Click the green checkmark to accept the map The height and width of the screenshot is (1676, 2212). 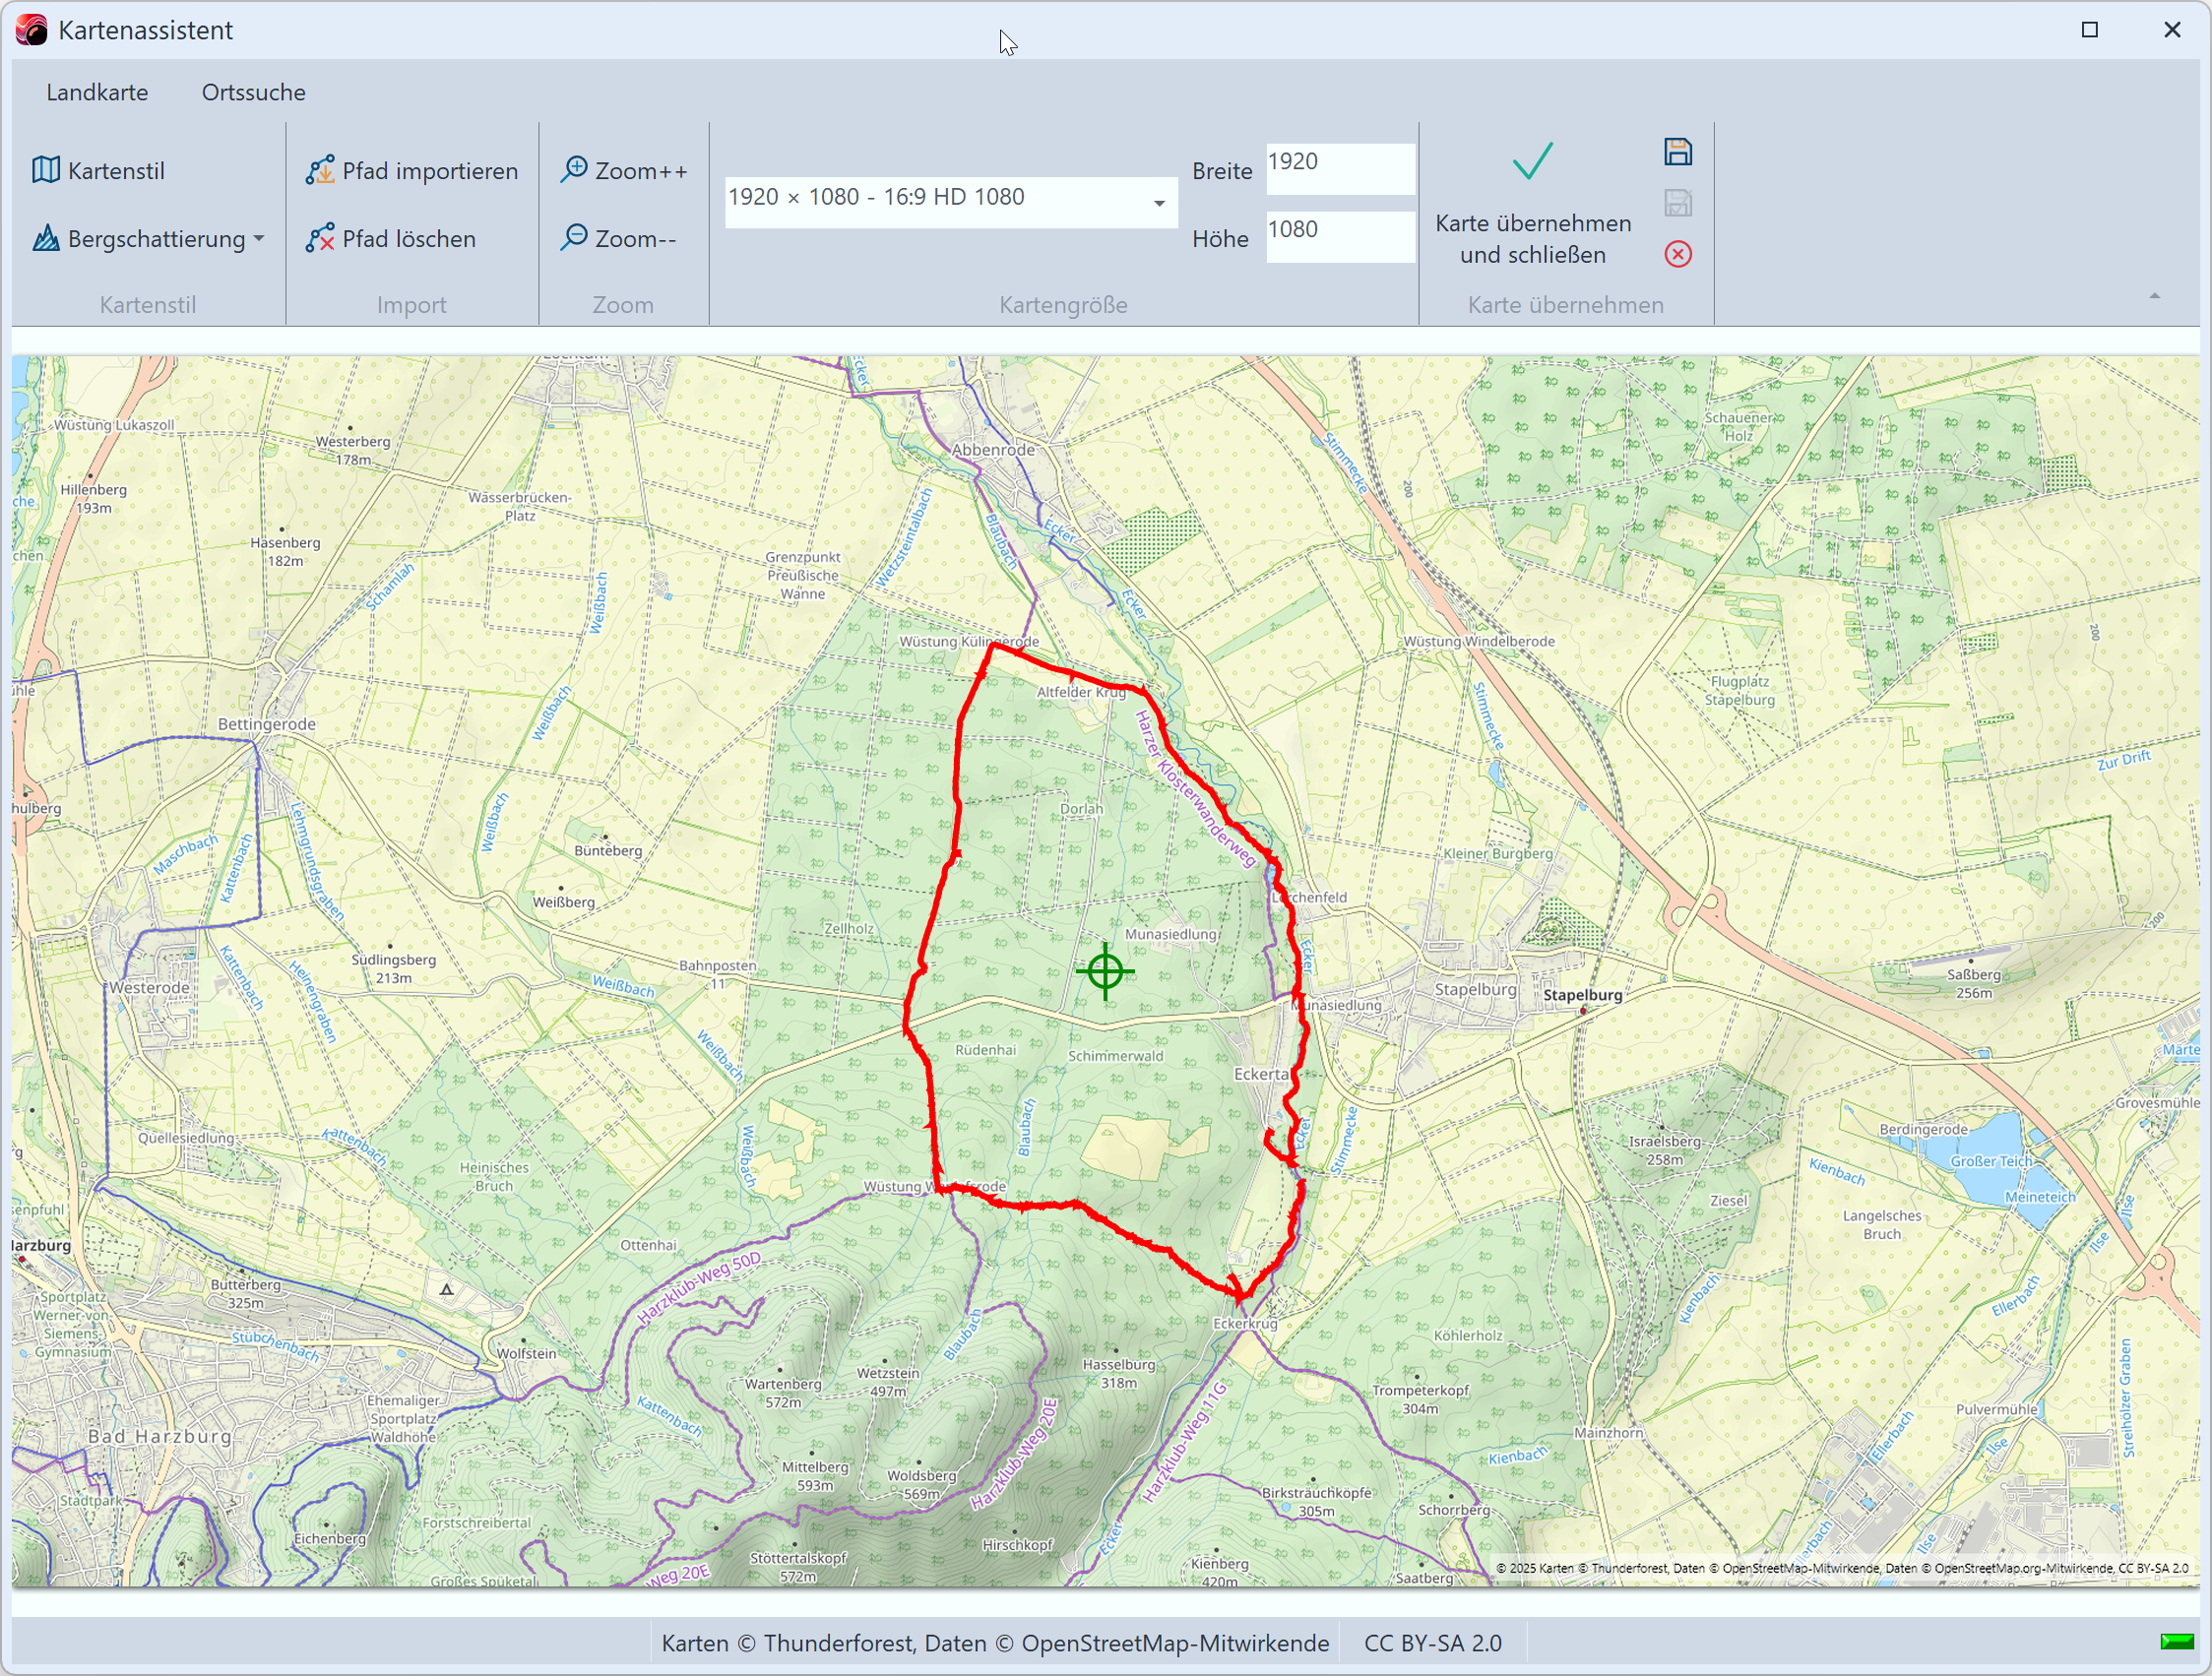[x=1531, y=161]
